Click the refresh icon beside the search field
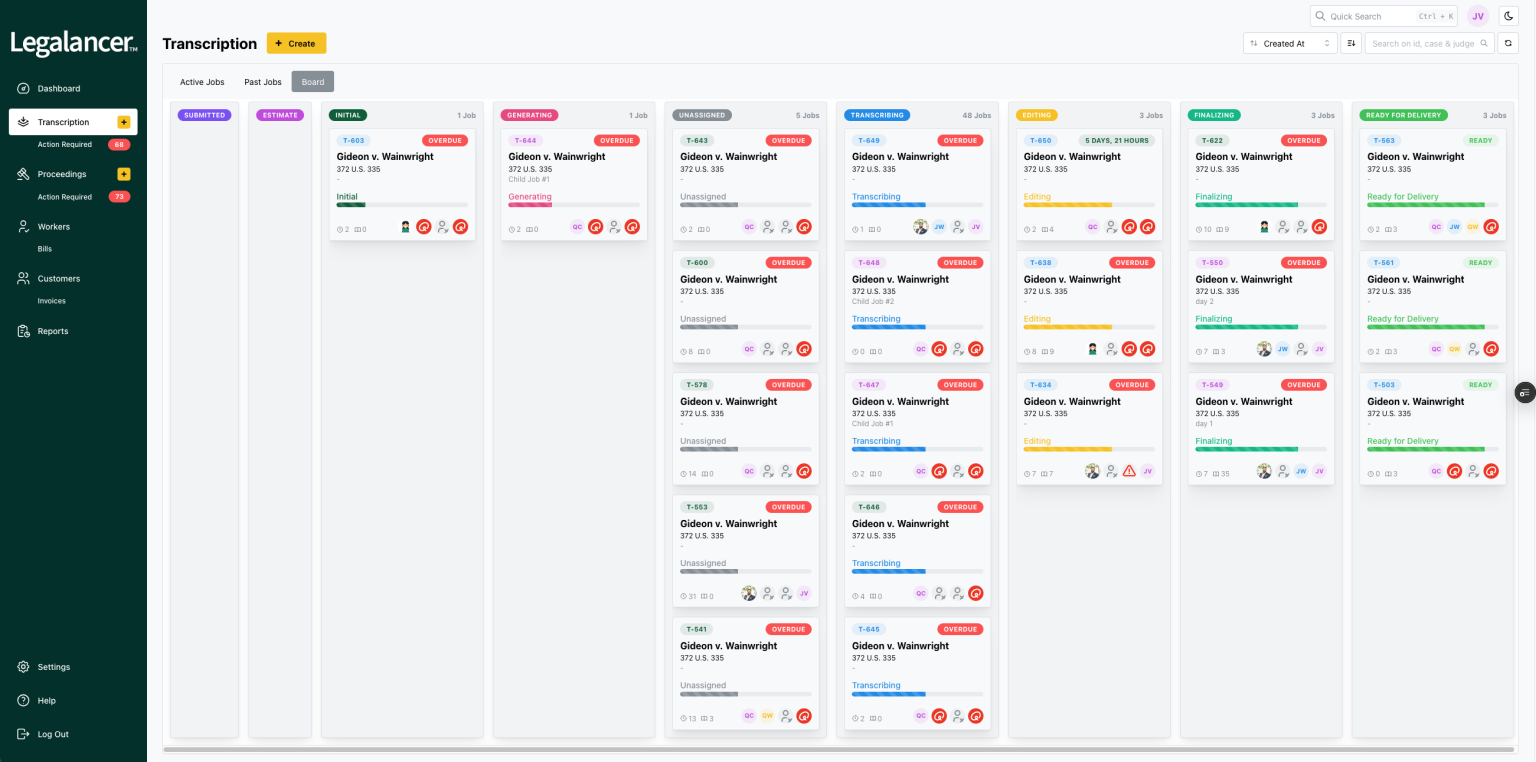1536x762 pixels. coord(1508,43)
